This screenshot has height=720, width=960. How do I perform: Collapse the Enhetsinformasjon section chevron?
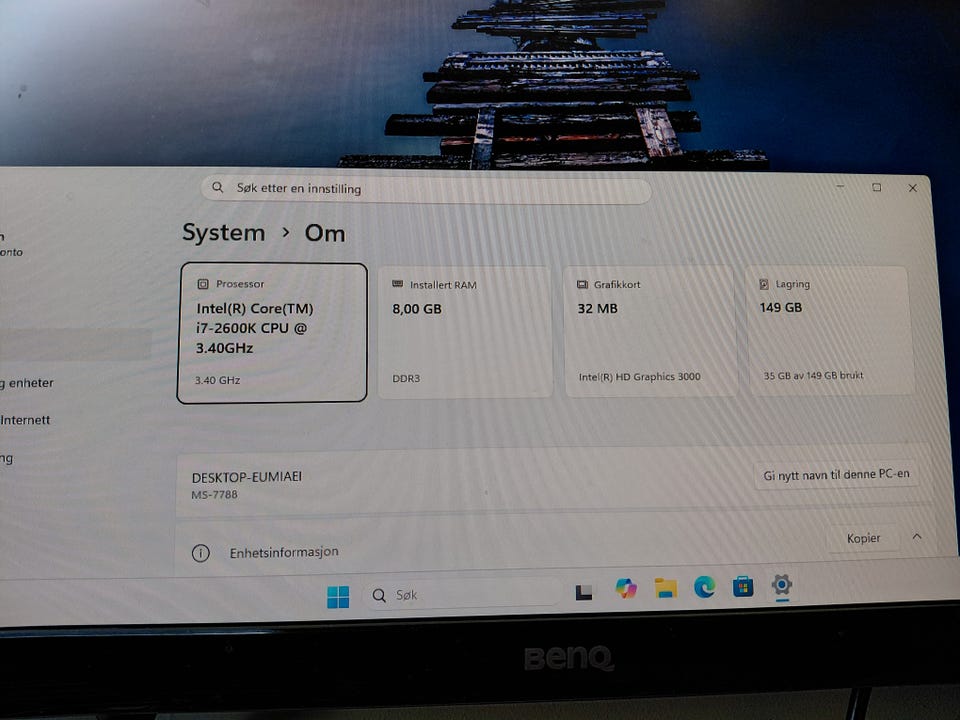click(917, 536)
